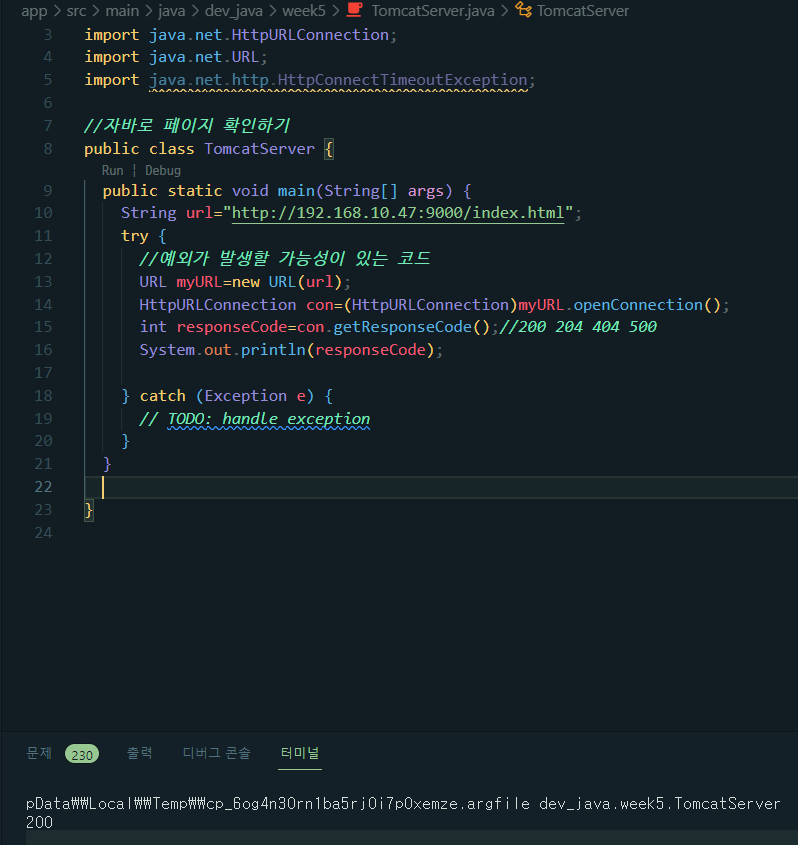
Task: Switch to the 문제 panel tab
Action: 39,753
